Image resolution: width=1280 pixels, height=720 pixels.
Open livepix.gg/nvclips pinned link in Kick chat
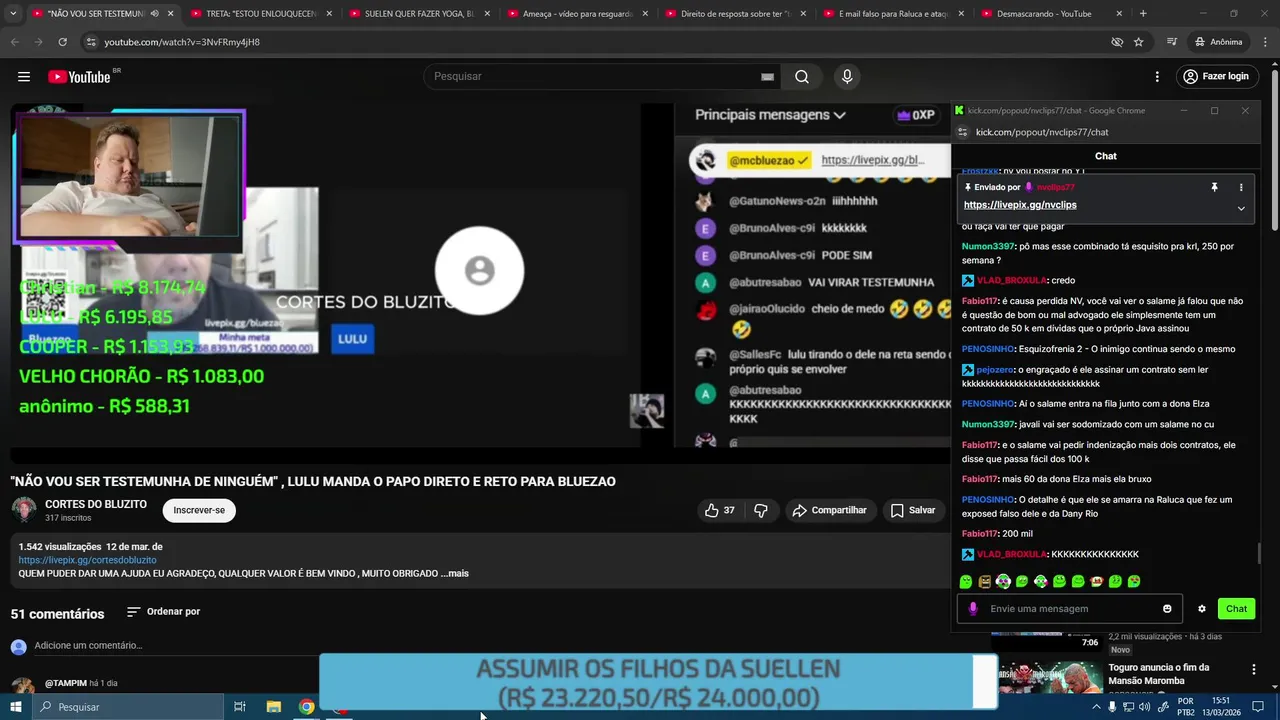1020,205
